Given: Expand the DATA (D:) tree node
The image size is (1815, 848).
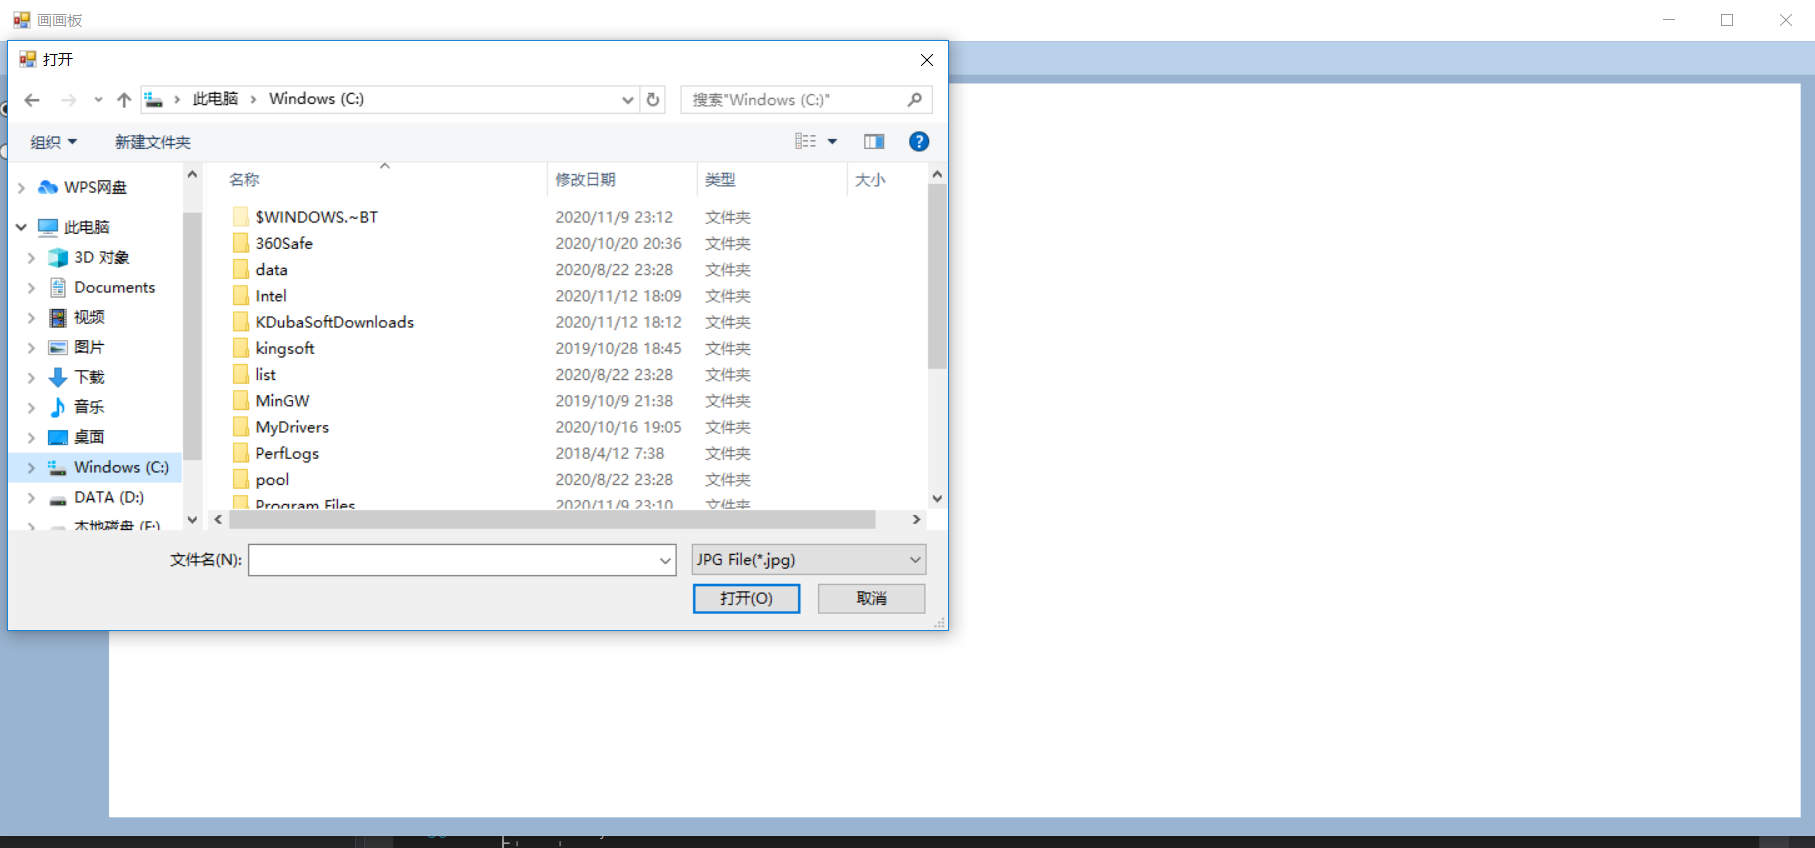Looking at the screenshot, I should [x=31, y=497].
